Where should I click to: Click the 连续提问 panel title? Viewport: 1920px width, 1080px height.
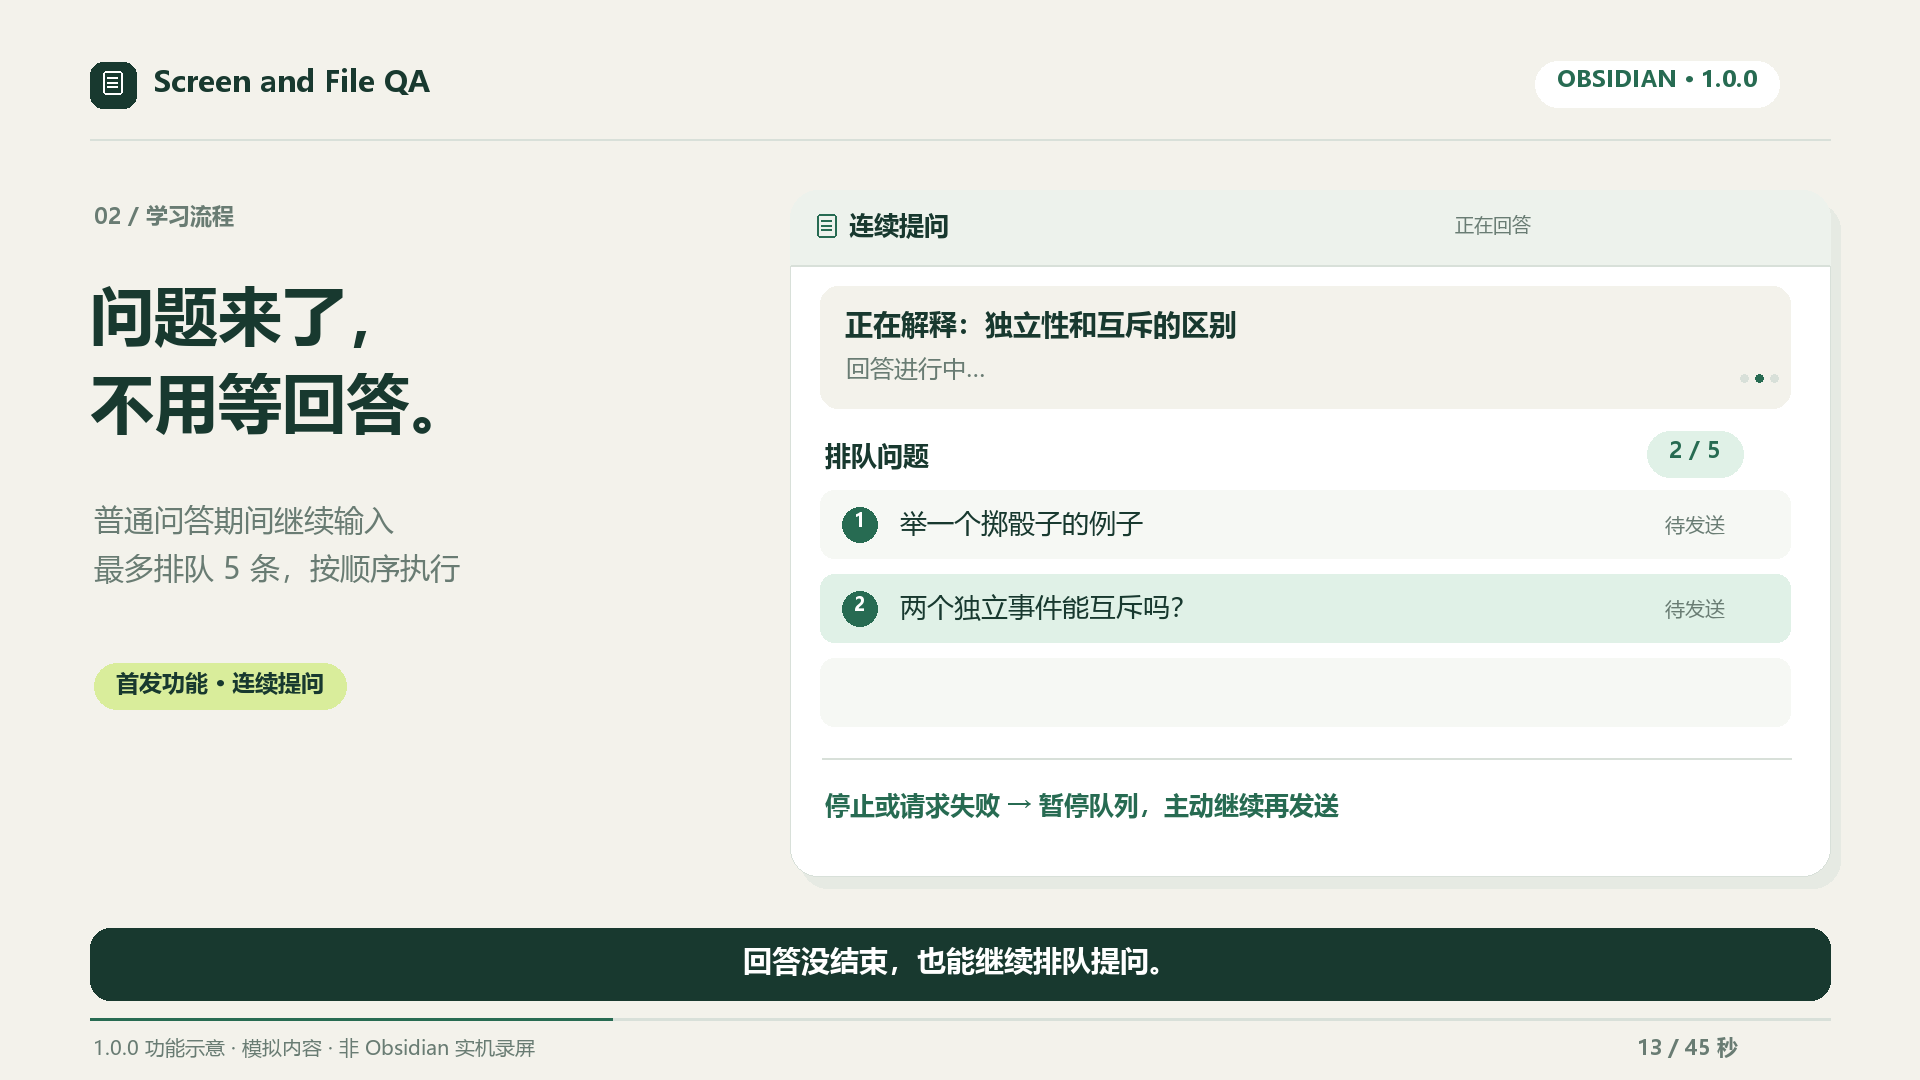point(898,226)
